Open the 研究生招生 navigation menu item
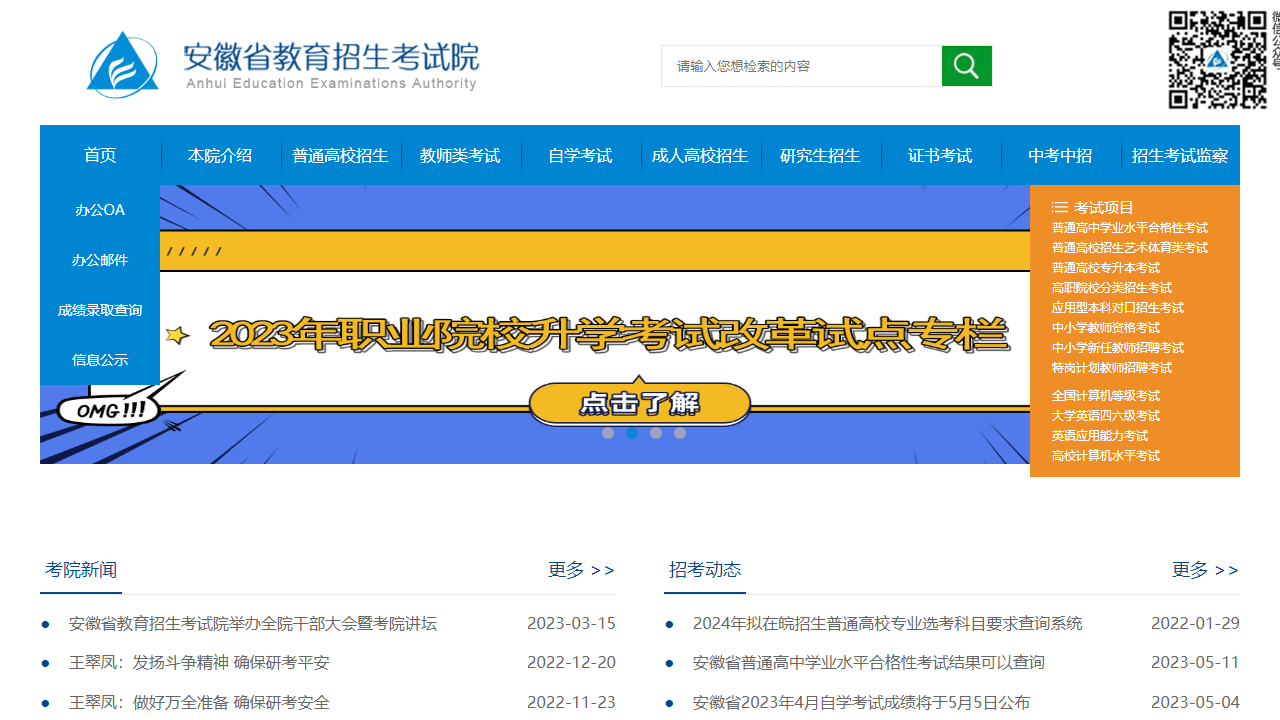Viewport: 1280px width, 720px height. pyautogui.click(x=821, y=155)
